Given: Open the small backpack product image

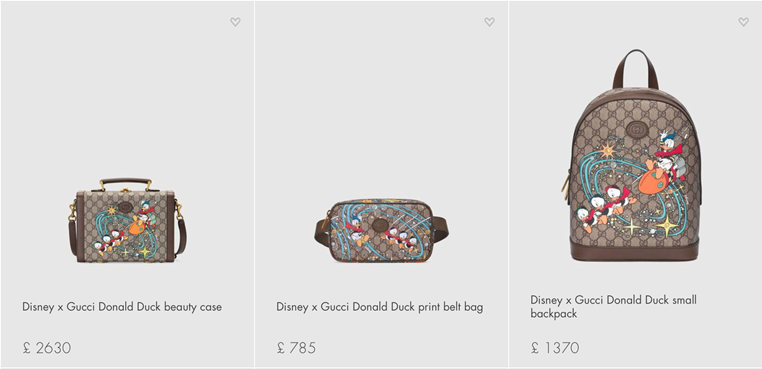Looking at the screenshot, I should 635,156.
